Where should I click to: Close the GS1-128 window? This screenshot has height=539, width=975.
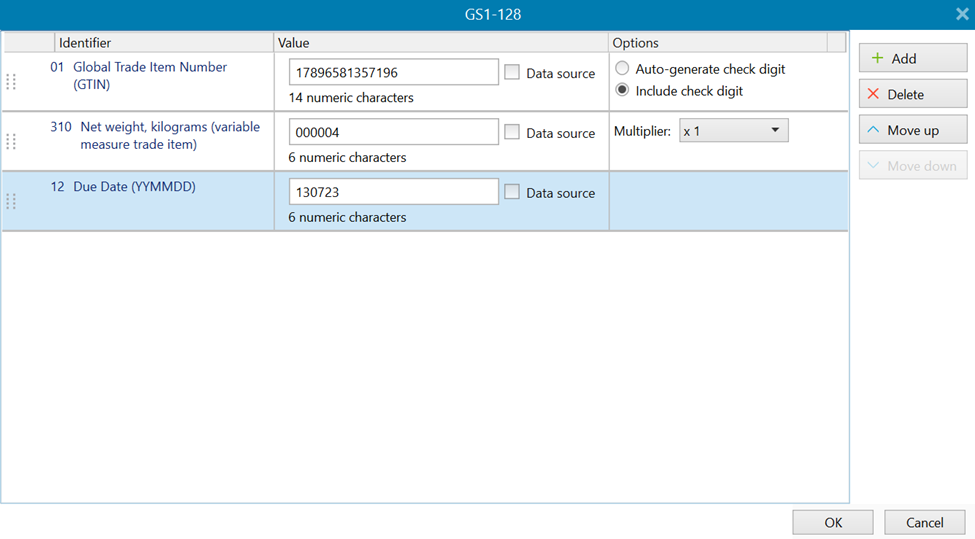[962, 14]
